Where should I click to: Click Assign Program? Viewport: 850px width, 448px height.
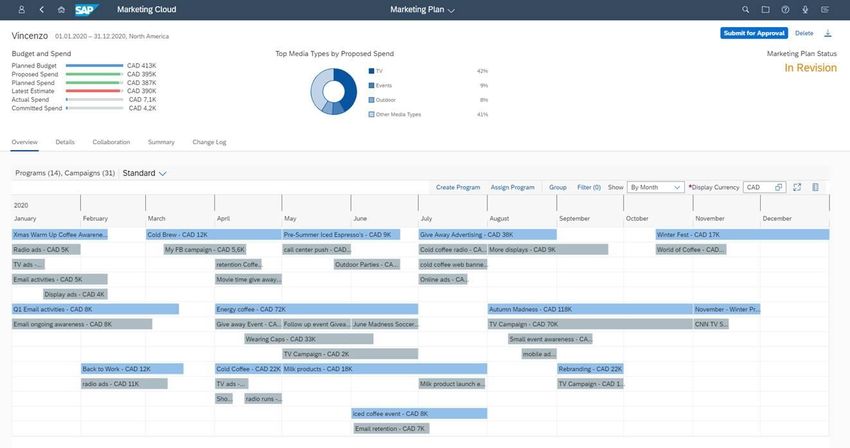pos(512,187)
